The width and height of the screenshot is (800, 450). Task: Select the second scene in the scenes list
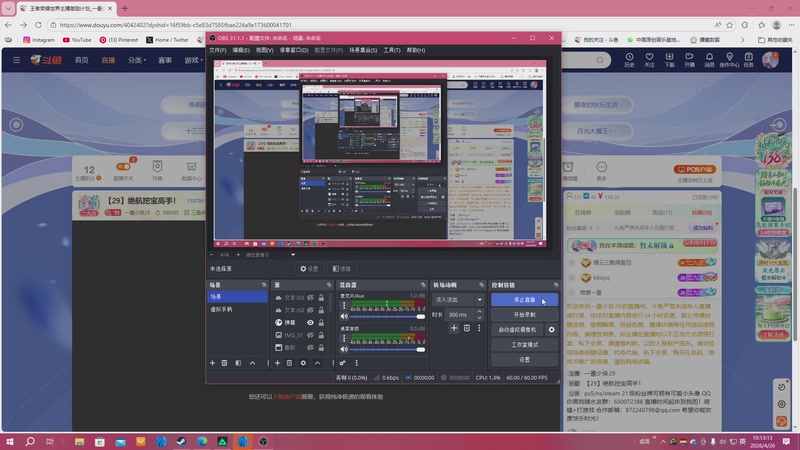[x=237, y=309]
